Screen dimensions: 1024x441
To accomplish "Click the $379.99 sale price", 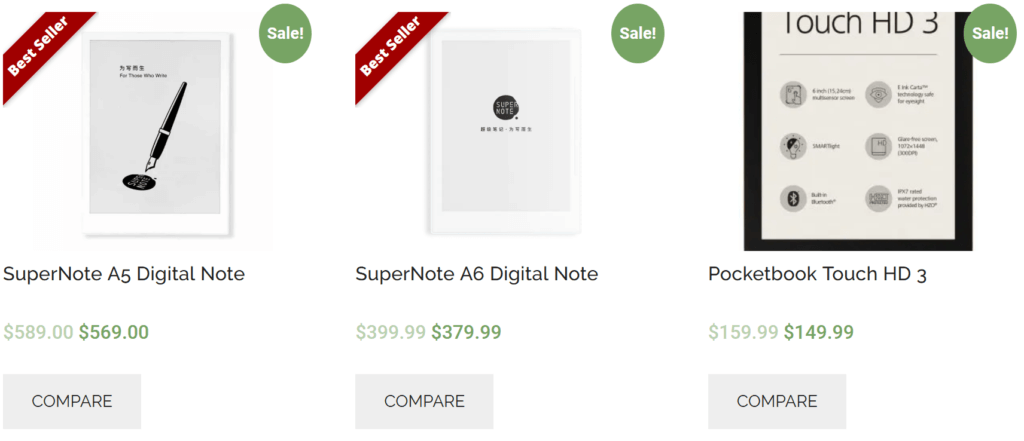I will 466,333.
